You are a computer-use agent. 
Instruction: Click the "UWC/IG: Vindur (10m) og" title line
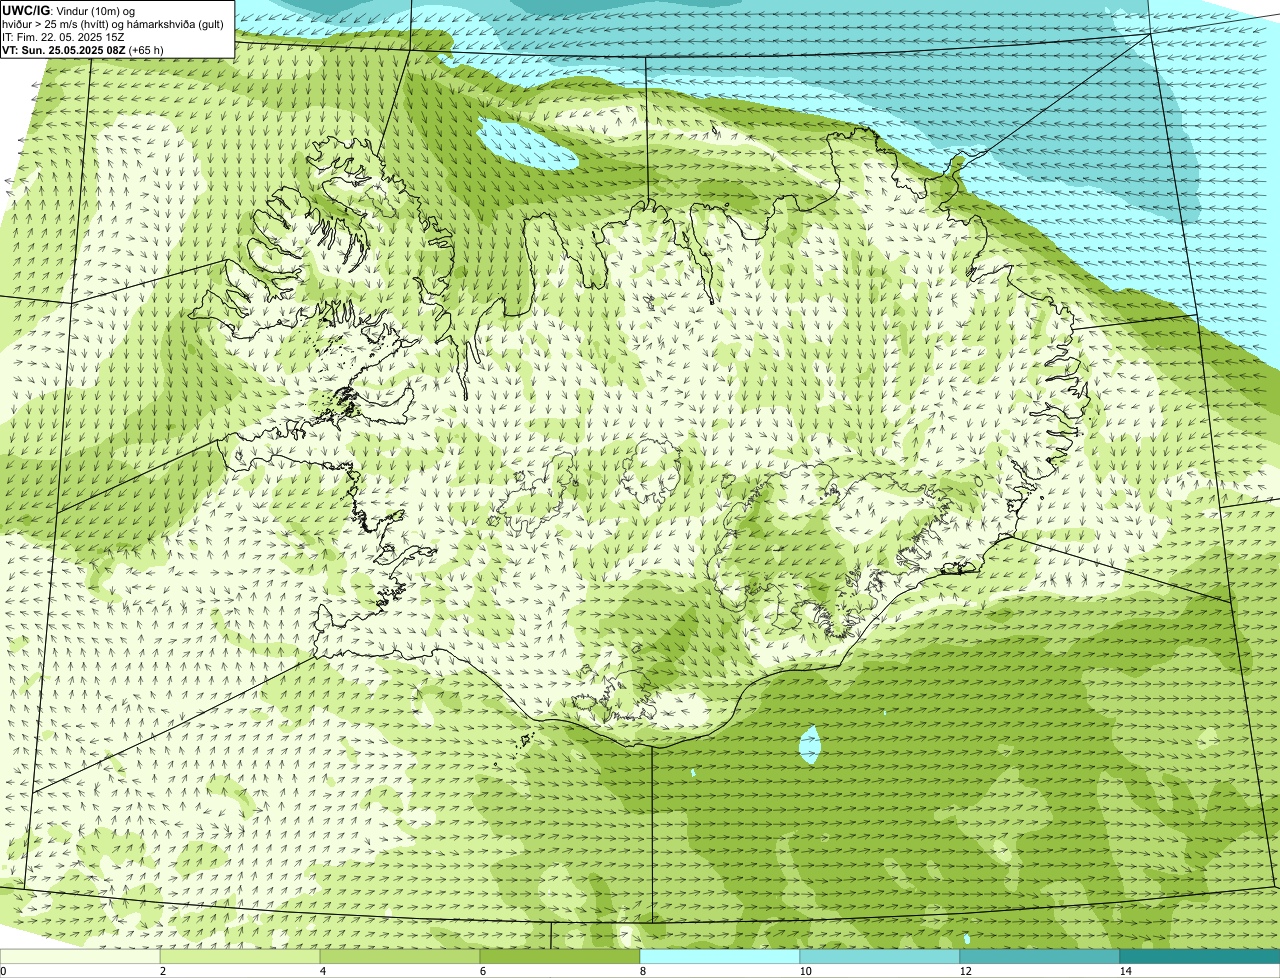68,10
